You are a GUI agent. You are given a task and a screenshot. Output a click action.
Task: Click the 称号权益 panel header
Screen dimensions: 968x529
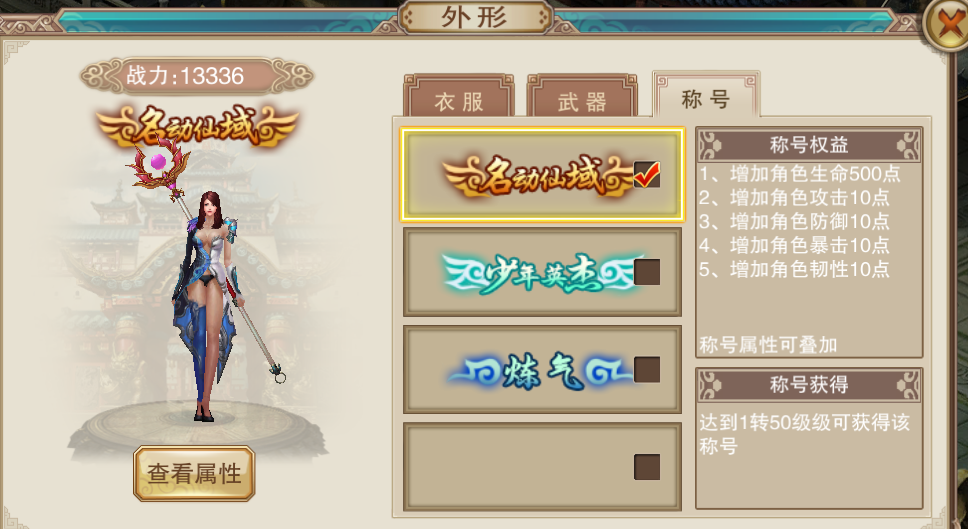(x=809, y=145)
